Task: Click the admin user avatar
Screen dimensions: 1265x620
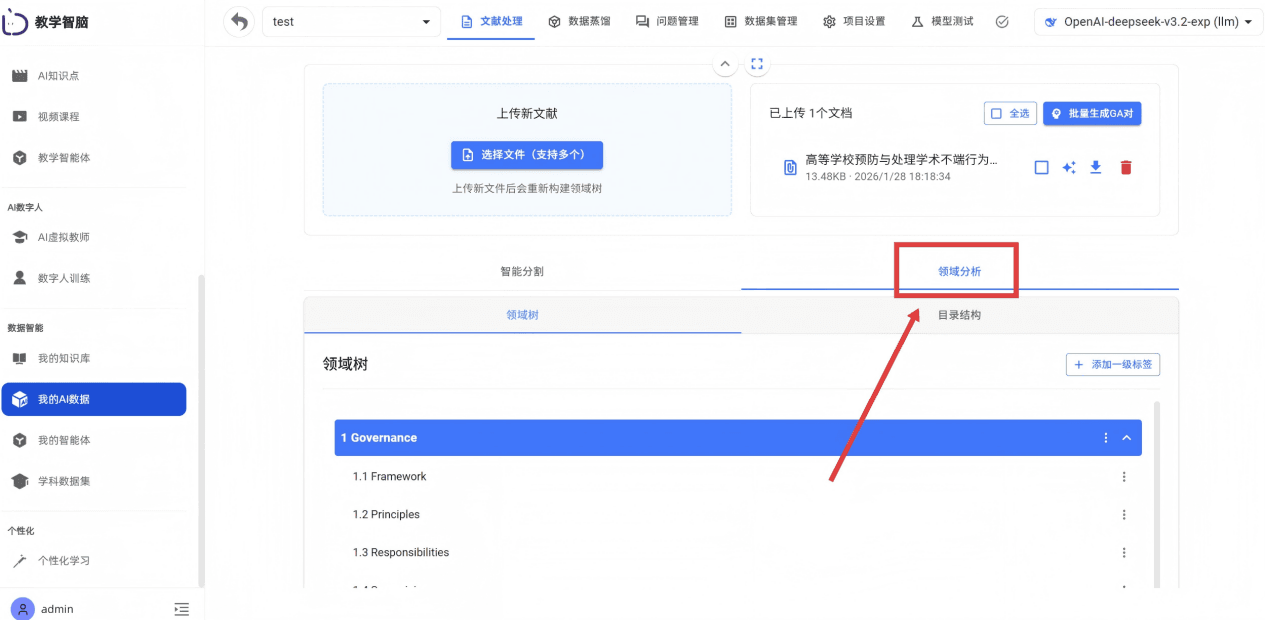Action: 21,608
